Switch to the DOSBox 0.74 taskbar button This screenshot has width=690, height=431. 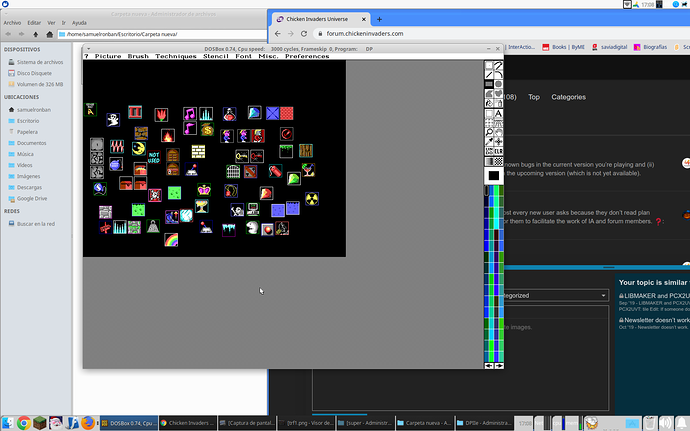click(129, 422)
